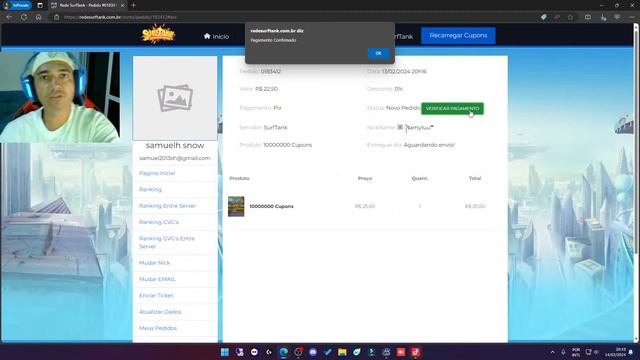The width and height of the screenshot is (640, 360).
Task: Select Enviar Ticket in the sidebar
Action: [156, 296]
